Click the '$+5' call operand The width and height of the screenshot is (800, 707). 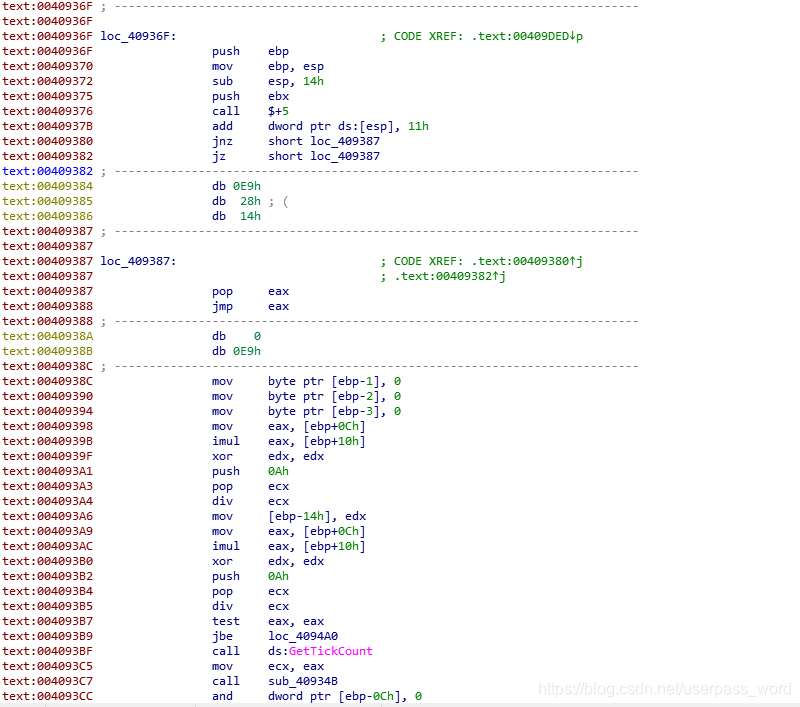[278, 111]
